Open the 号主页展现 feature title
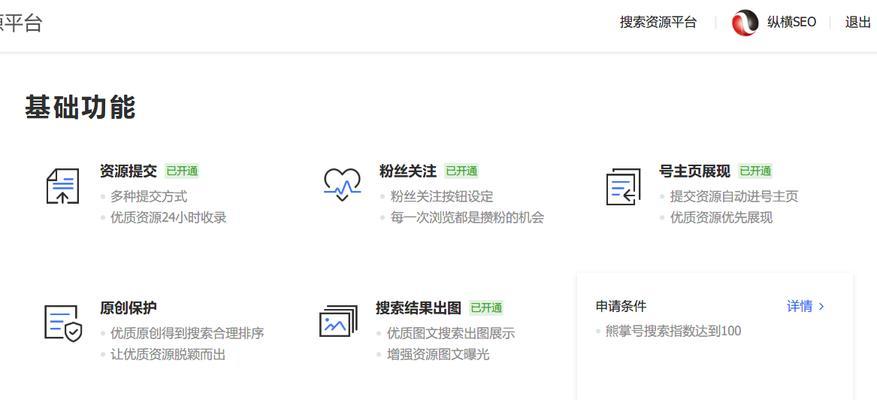The width and height of the screenshot is (877, 400). point(695,171)
